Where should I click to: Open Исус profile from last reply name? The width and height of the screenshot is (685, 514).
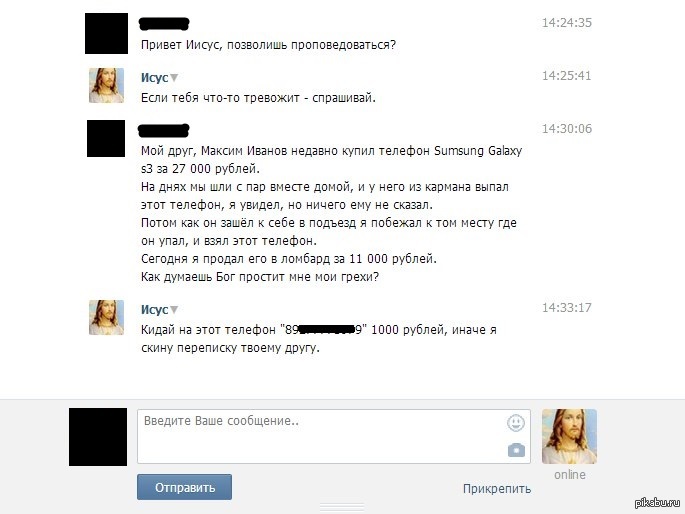(154, 309)
